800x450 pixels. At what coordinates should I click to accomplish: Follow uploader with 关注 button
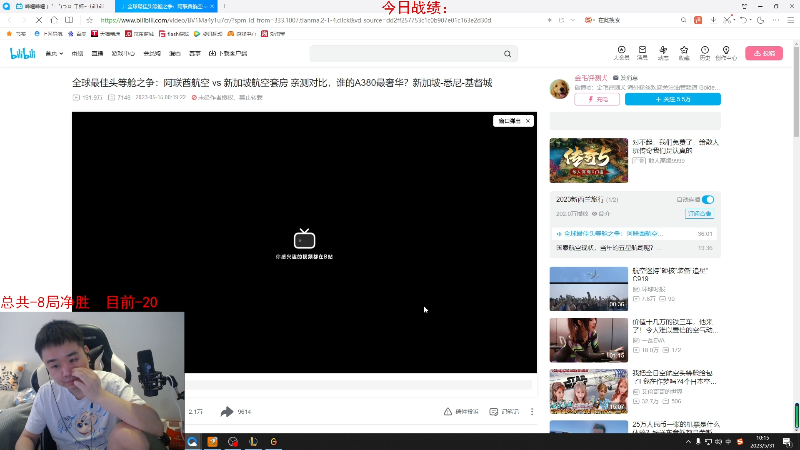pos(672,99)
